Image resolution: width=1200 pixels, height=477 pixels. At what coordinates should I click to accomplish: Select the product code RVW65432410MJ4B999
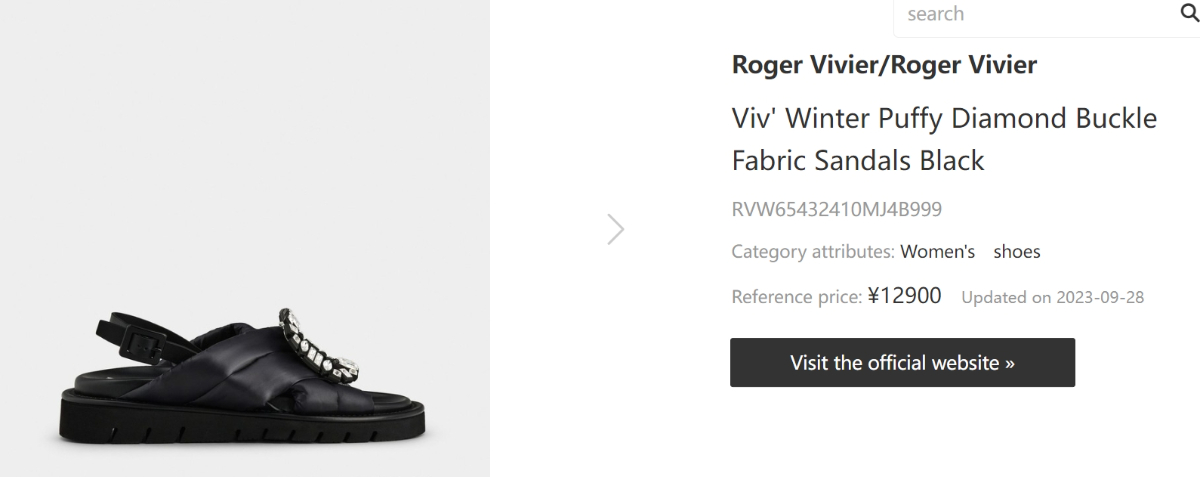click(836, 210)
